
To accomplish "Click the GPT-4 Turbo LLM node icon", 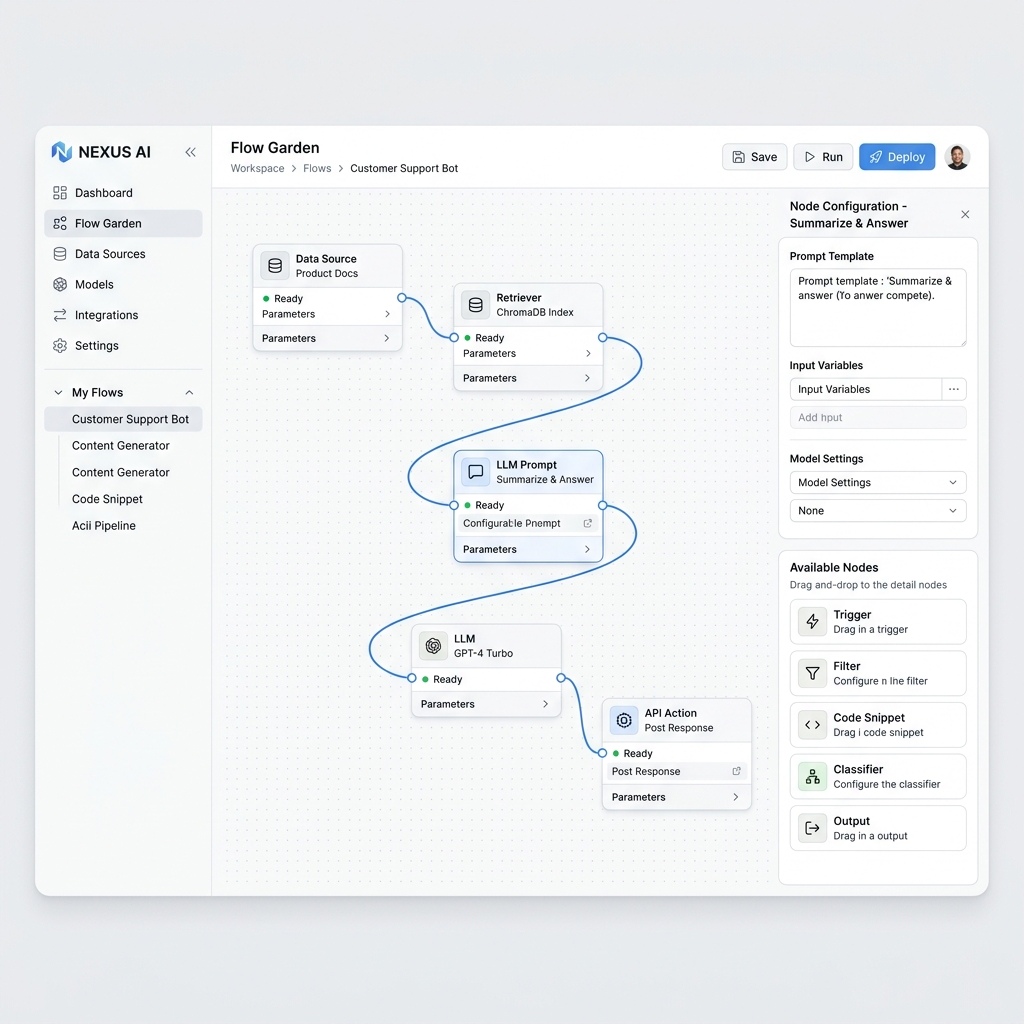I will (433, 646).
